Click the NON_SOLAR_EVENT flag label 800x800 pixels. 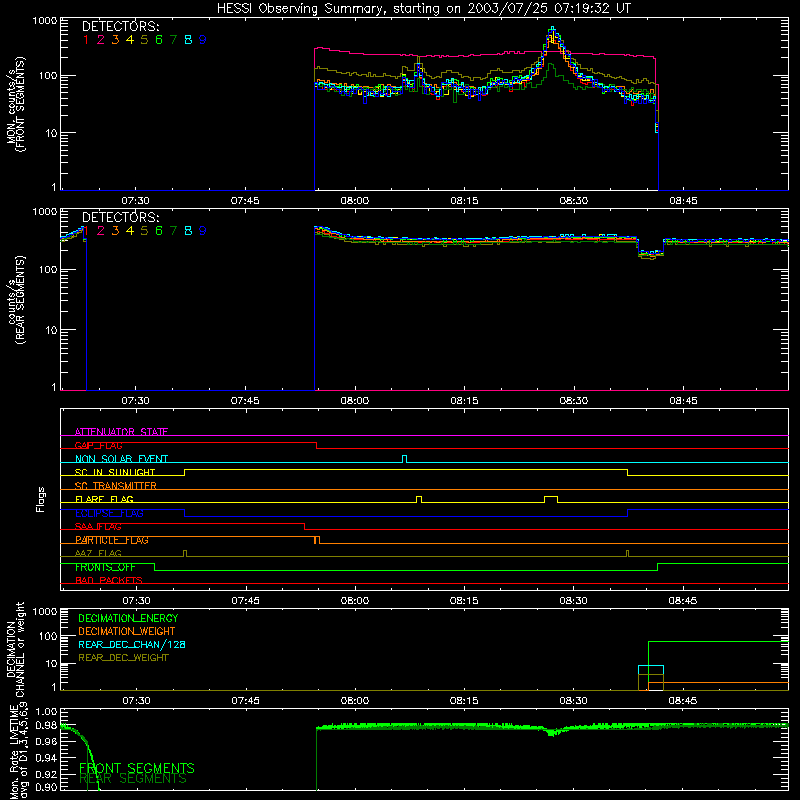coord(121,459)
